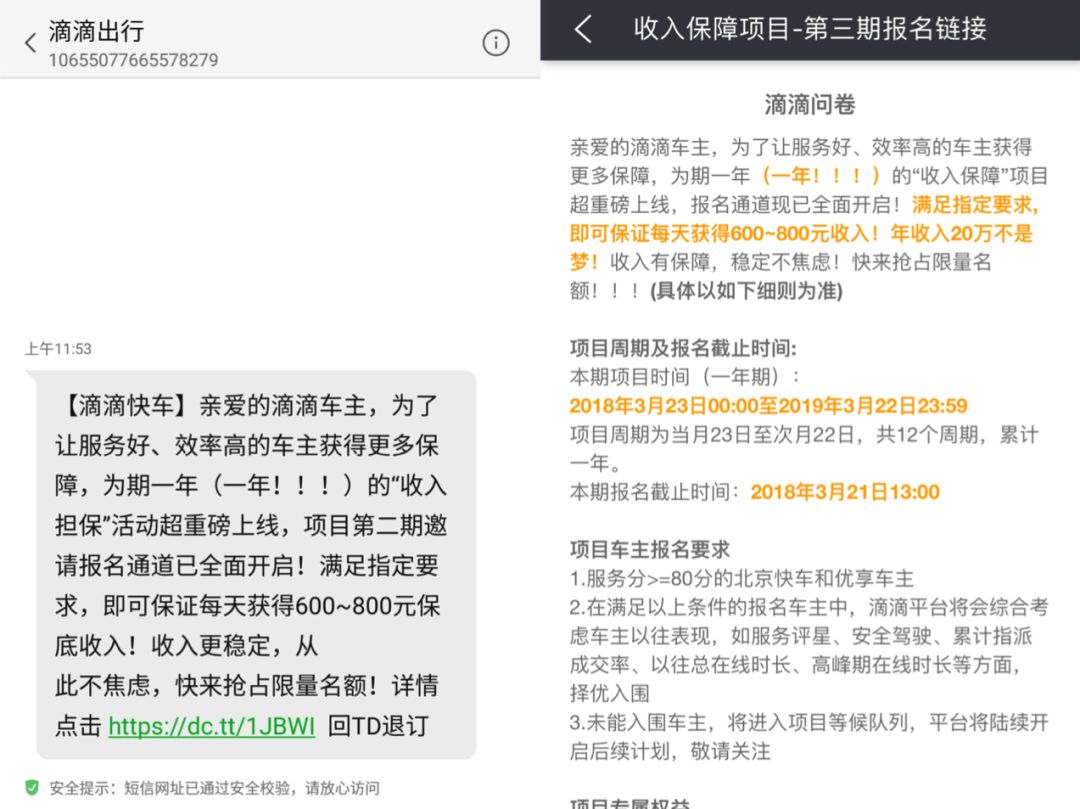The height and width of the screenshot is (809, 1080).
Task: Tap the back arrow on 收入保障项目 page
Action: (583, 29)
